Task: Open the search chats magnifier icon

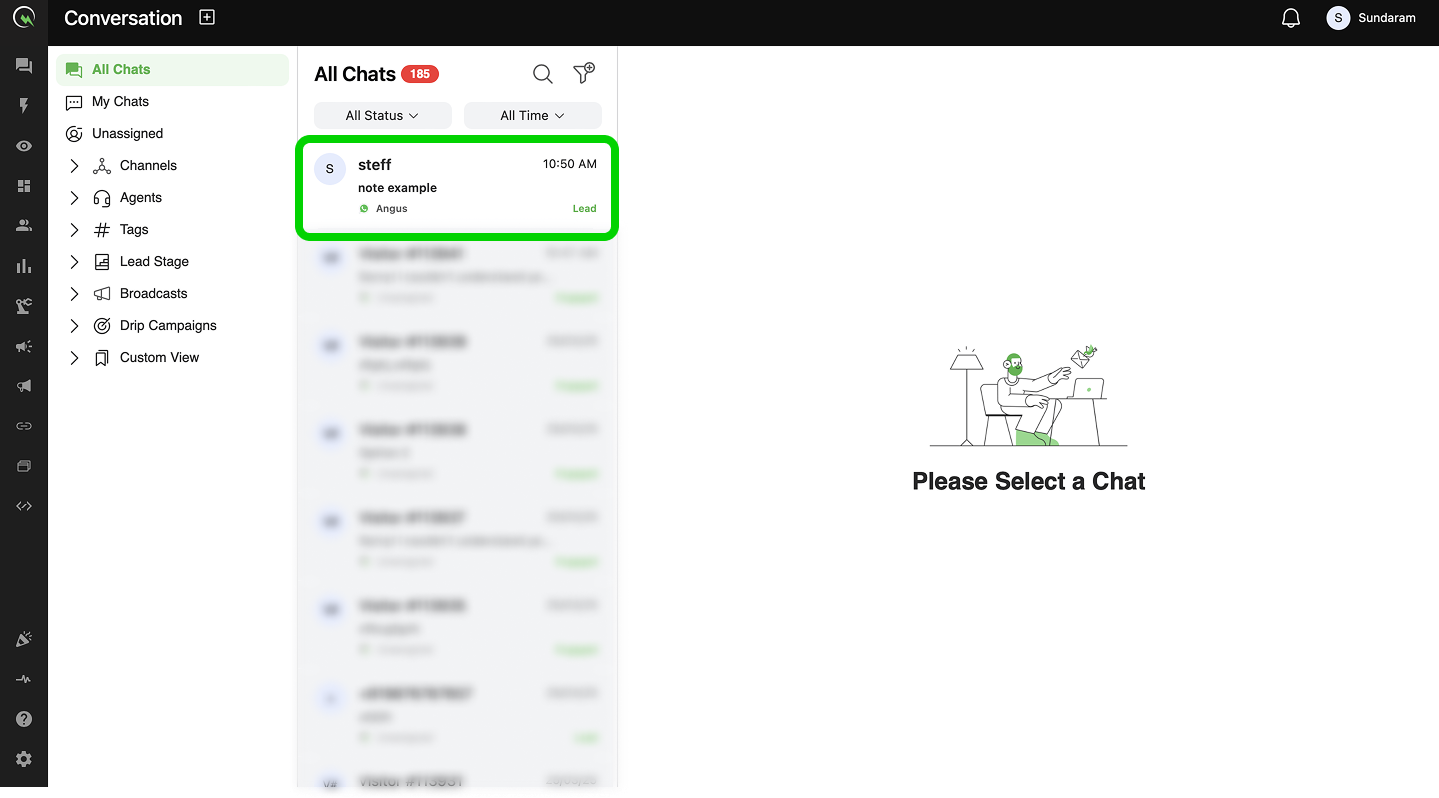Action: [543, 74]
